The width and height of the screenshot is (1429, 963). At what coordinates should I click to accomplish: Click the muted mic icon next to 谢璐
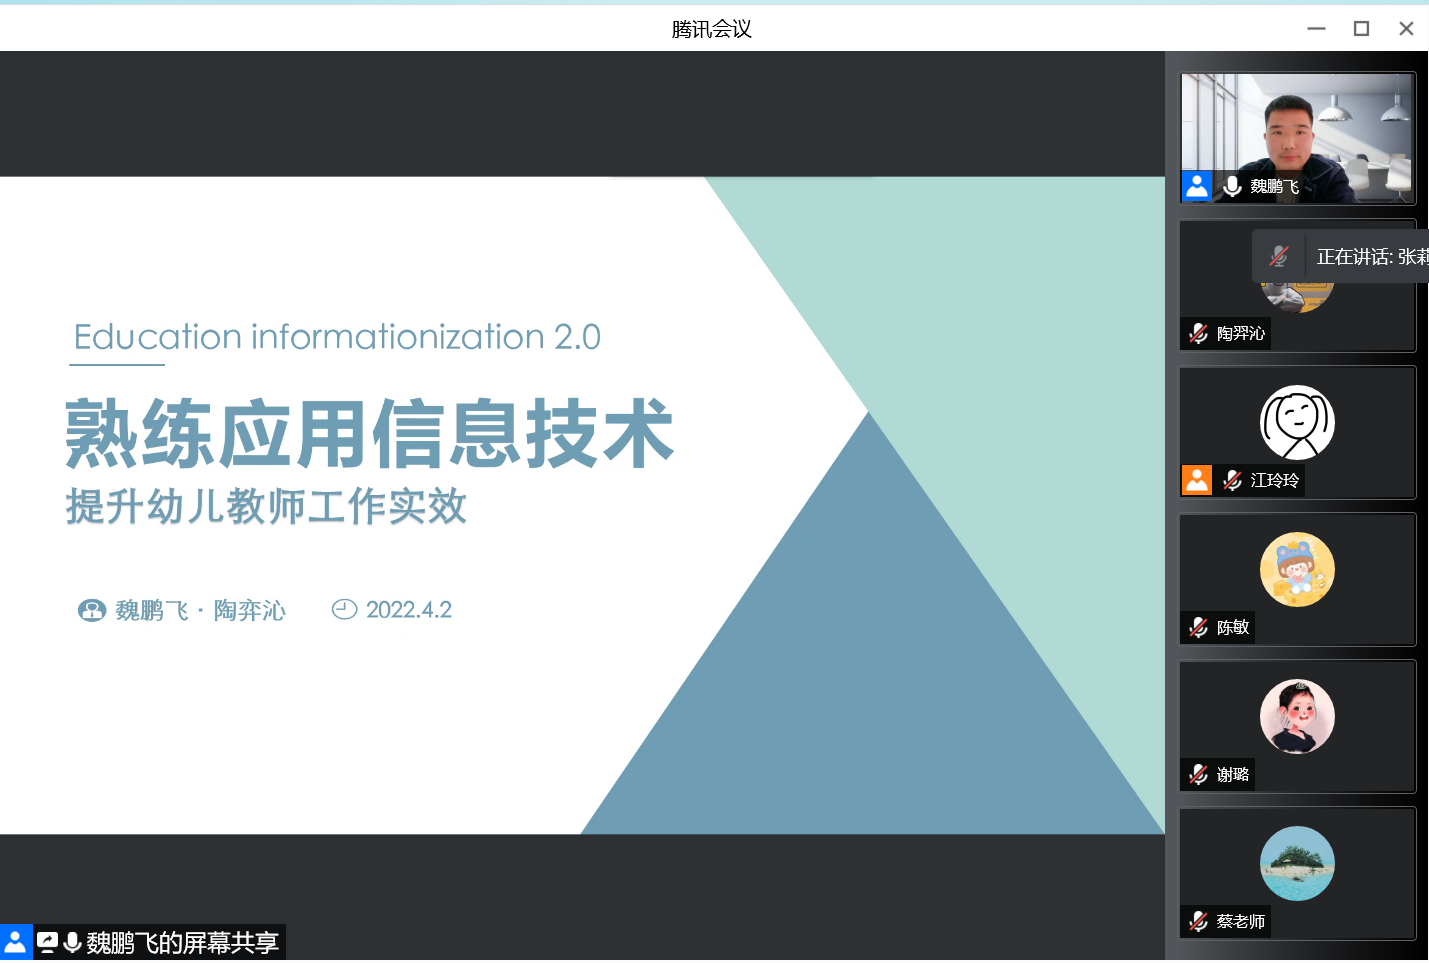click(1198, 774)
